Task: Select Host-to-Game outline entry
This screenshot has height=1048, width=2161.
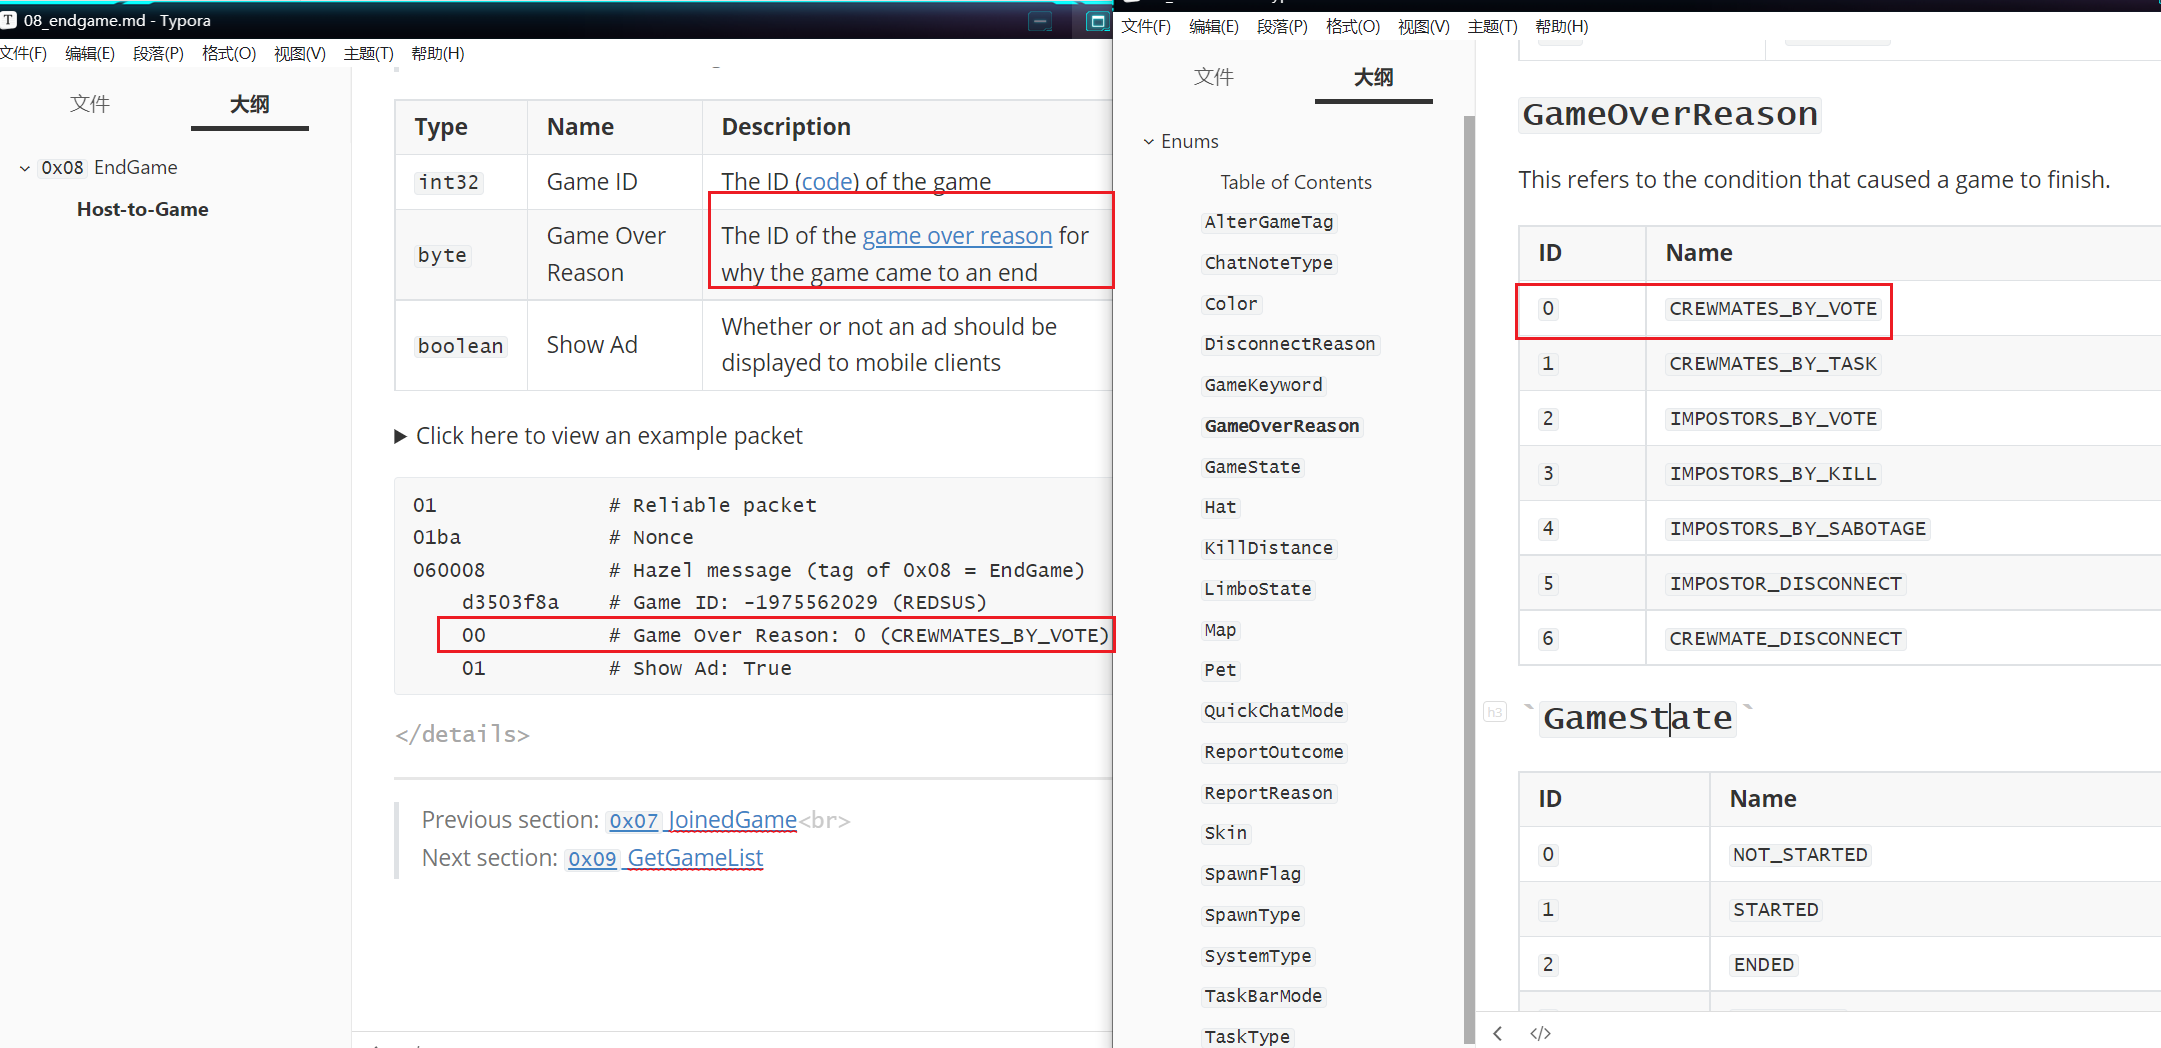Action: (x=143, y=209)
